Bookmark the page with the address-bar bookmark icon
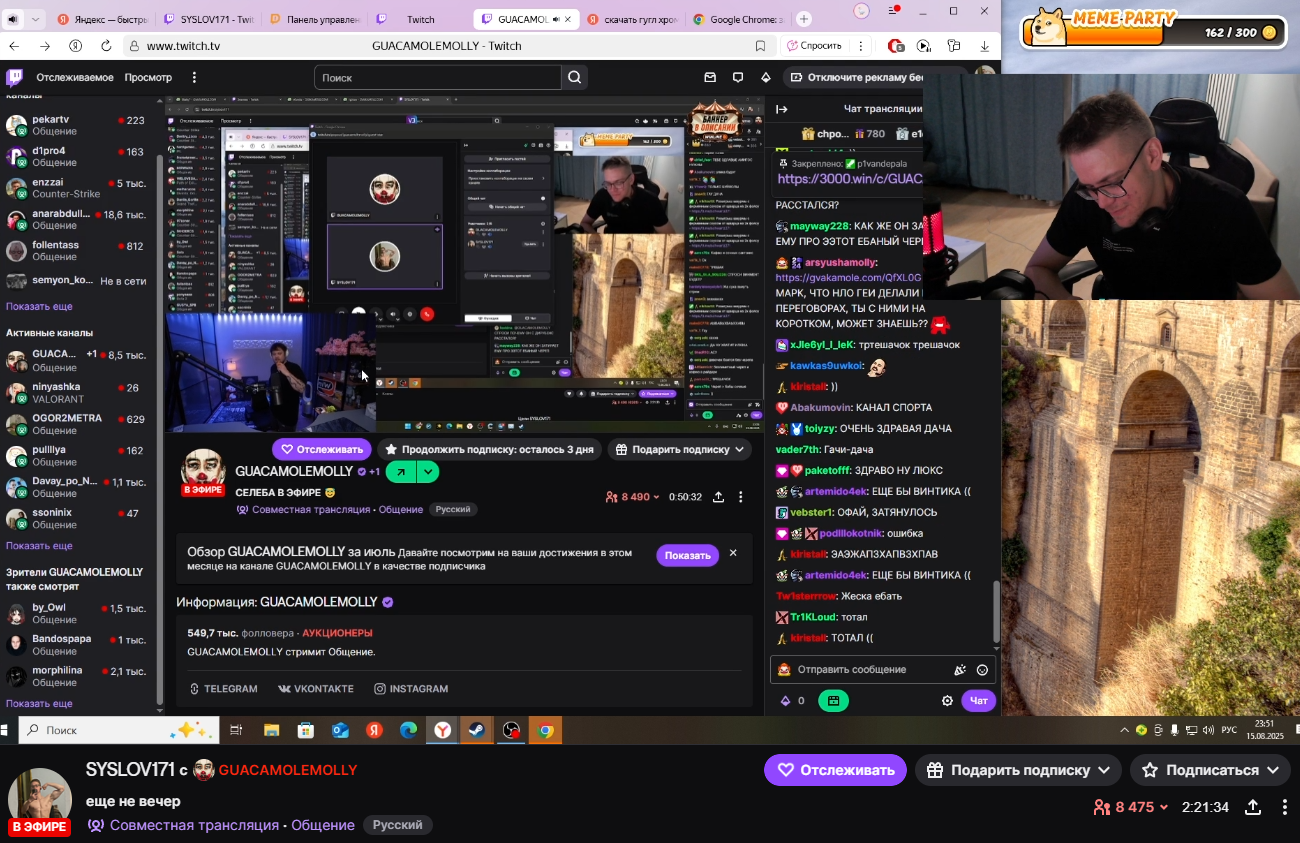 click(760, 46)
